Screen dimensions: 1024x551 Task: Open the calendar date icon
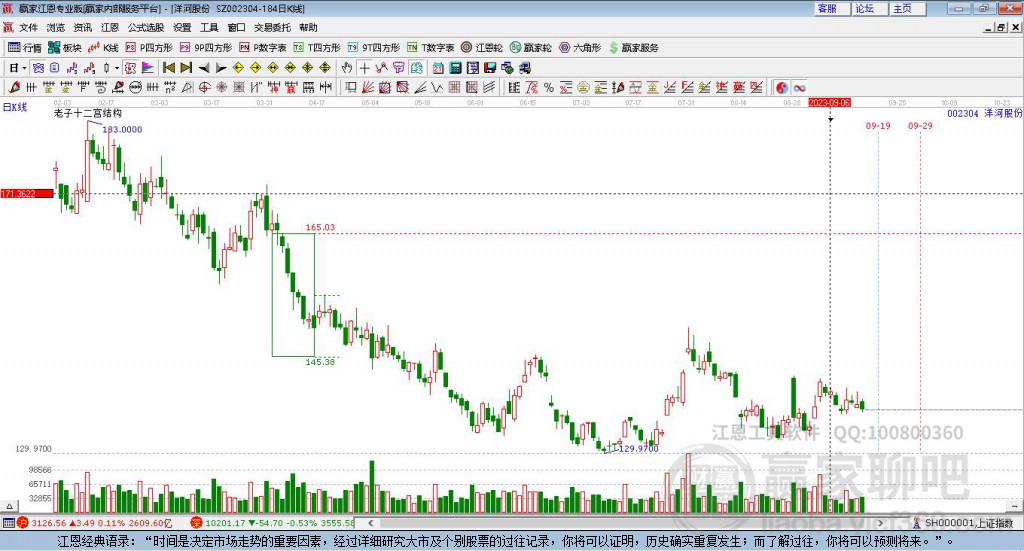[438, 68]
